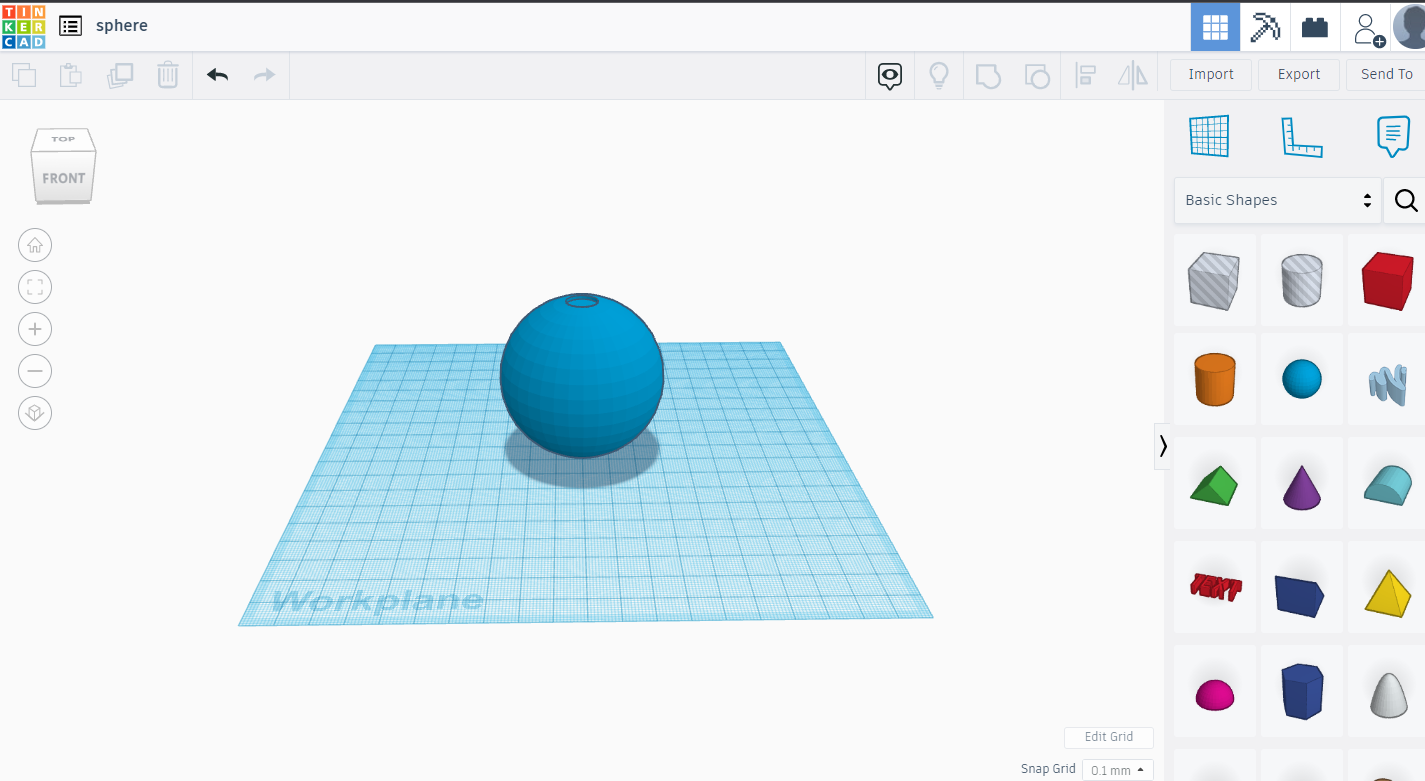Click the Paste tool
This screenshot has height=781, width=1425.
pos(70,75)
